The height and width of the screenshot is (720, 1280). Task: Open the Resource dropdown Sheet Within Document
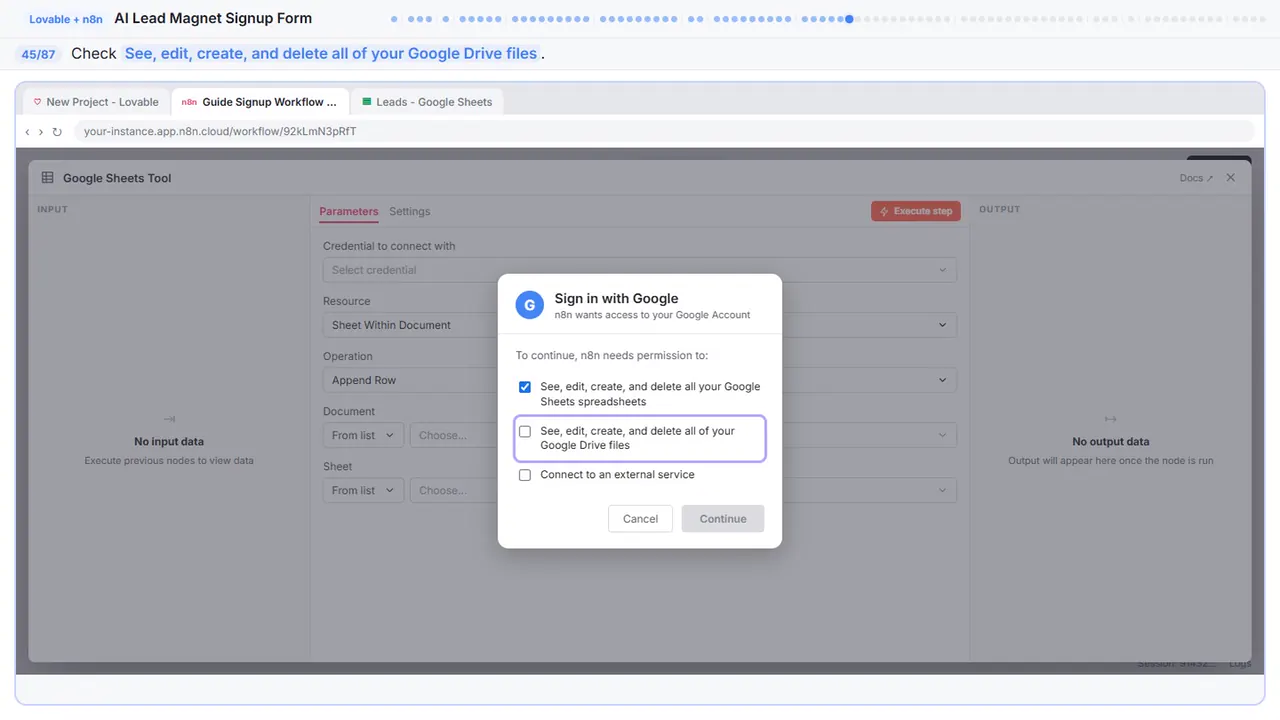[x=640, y=325]
